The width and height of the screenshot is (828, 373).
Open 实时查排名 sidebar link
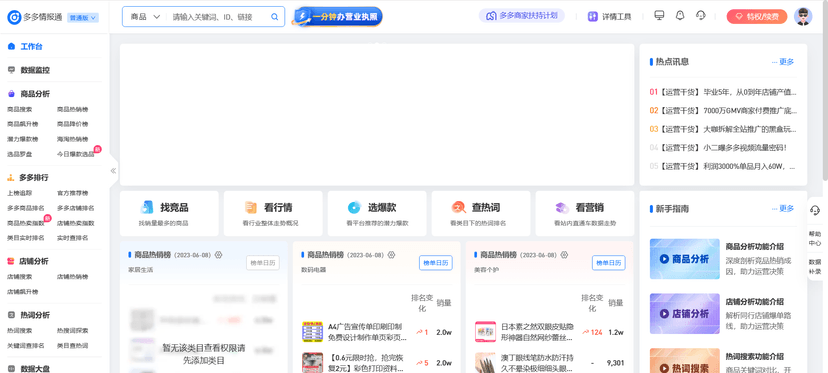click(72, 238)
